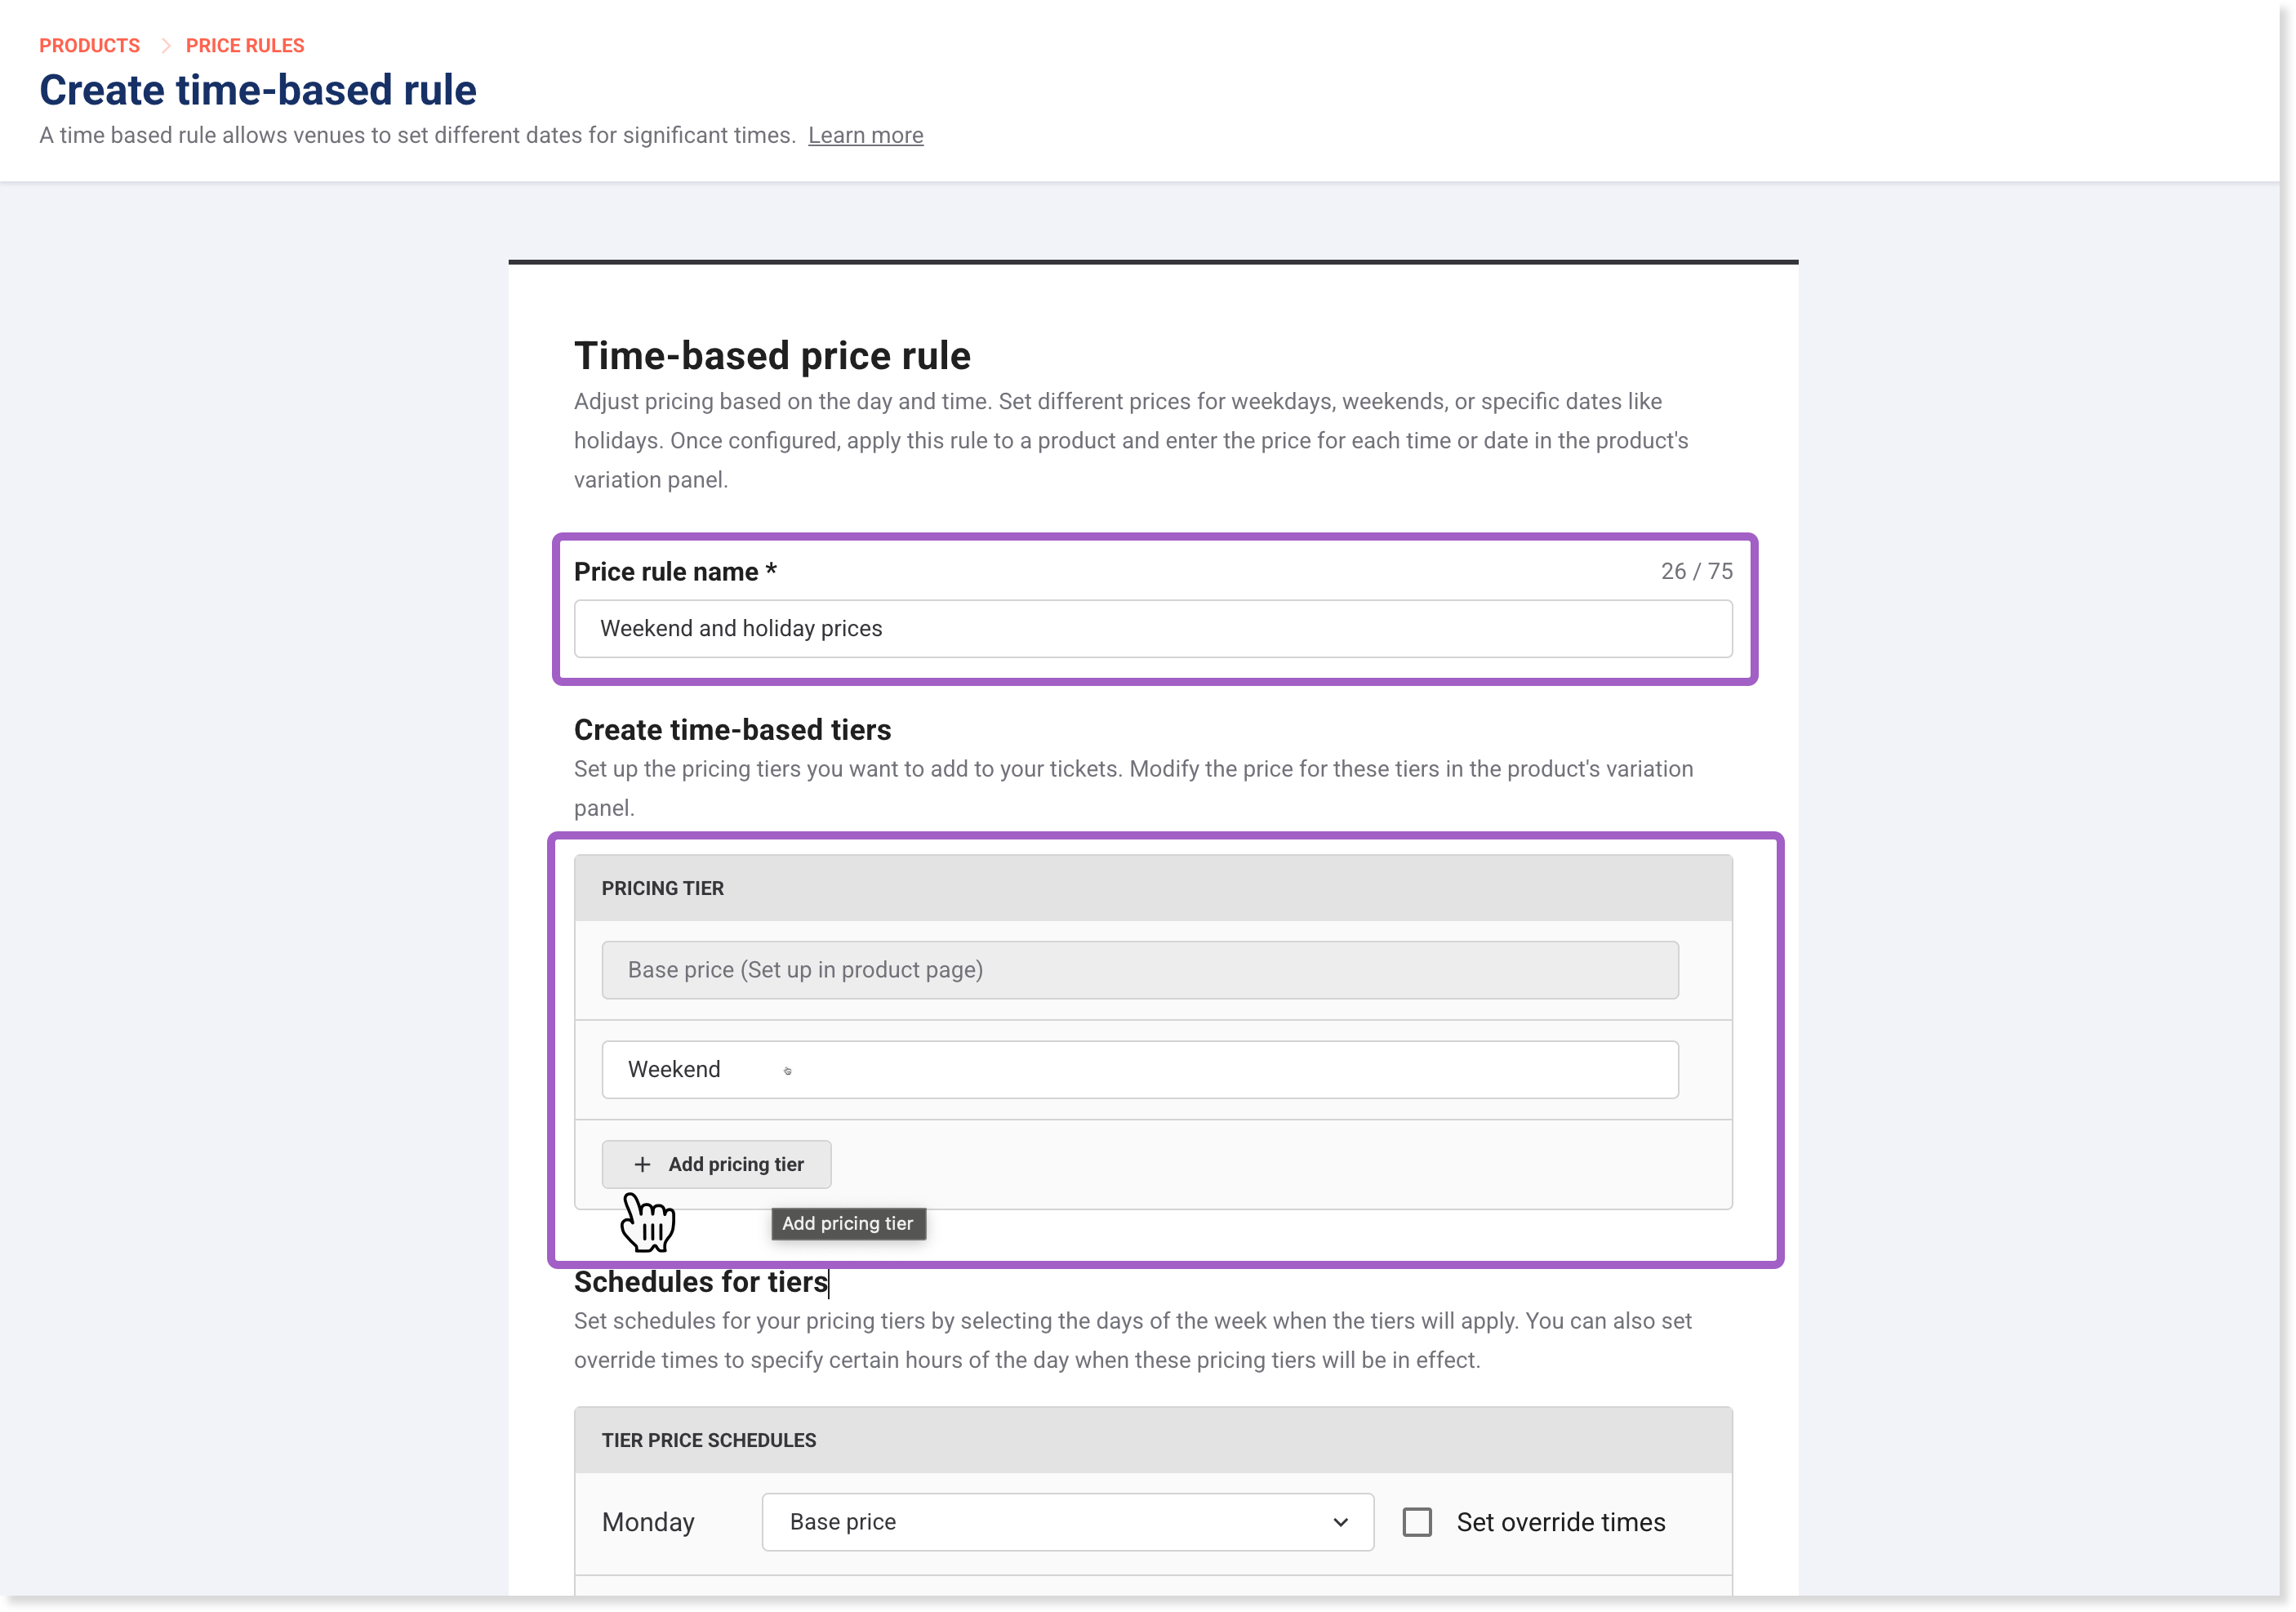
Task: Click the plus icon on Add pricing tier
Action: coord(642,1164)
